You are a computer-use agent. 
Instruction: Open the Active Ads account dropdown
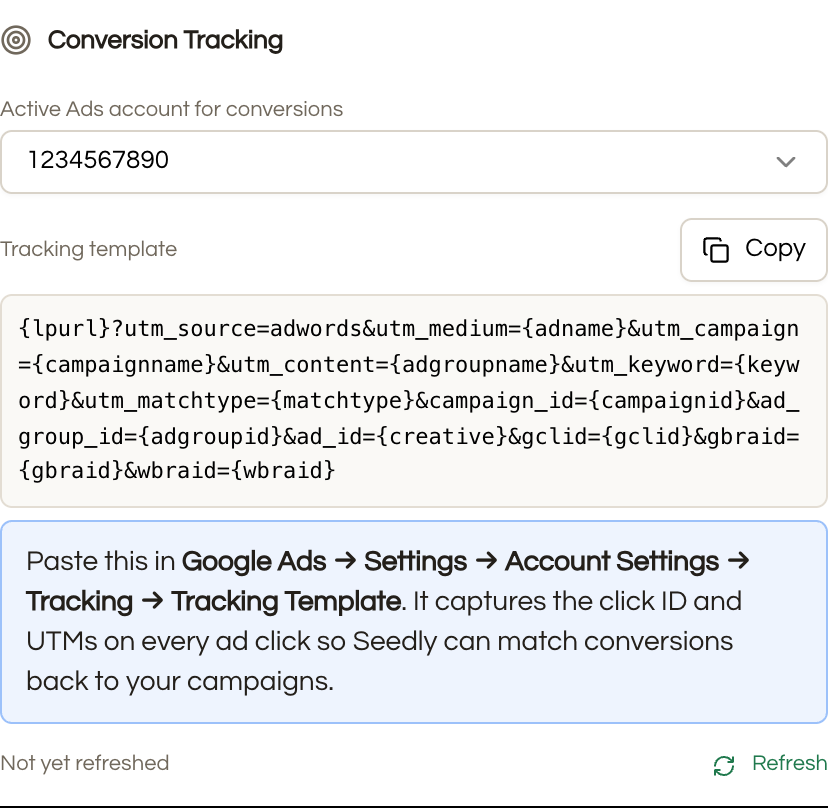pyautogui.click(x=413, y=162)
